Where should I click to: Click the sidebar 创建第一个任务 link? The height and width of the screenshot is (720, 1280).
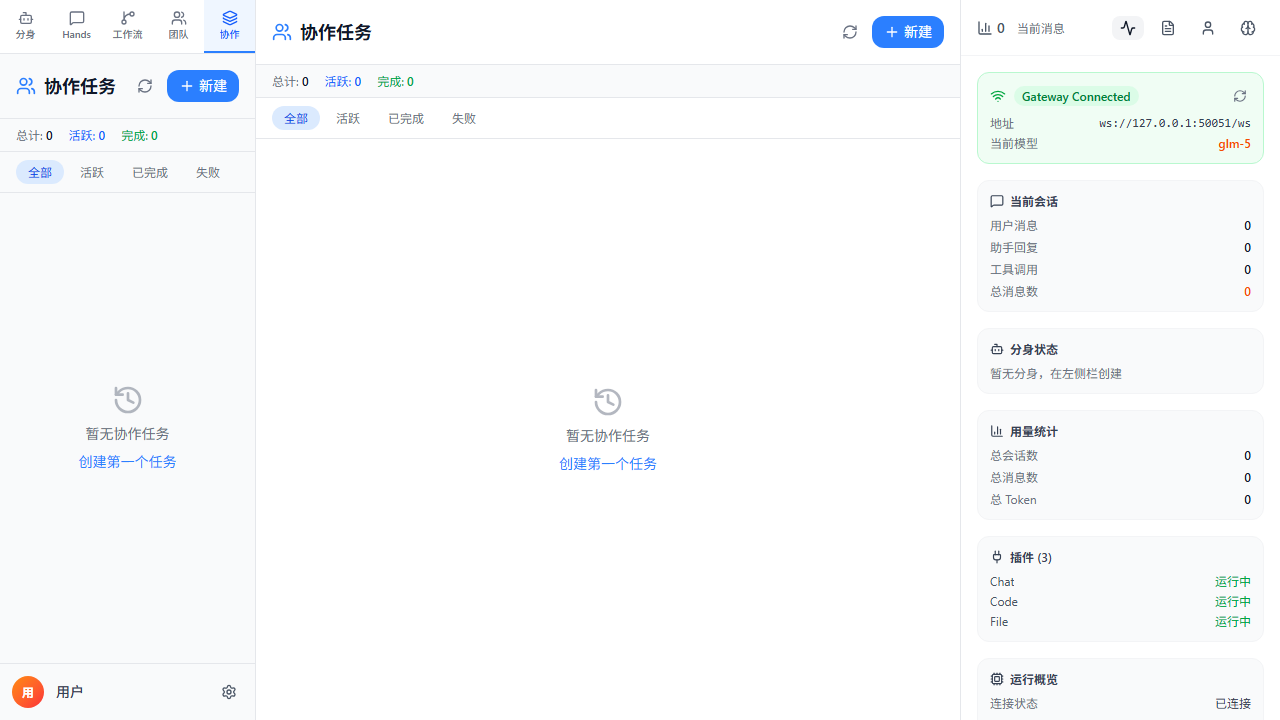128,462
